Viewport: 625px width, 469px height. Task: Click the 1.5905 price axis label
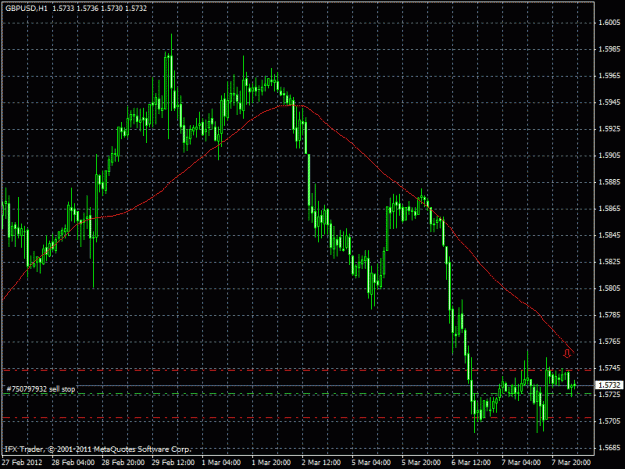click(x=609, y=155)
